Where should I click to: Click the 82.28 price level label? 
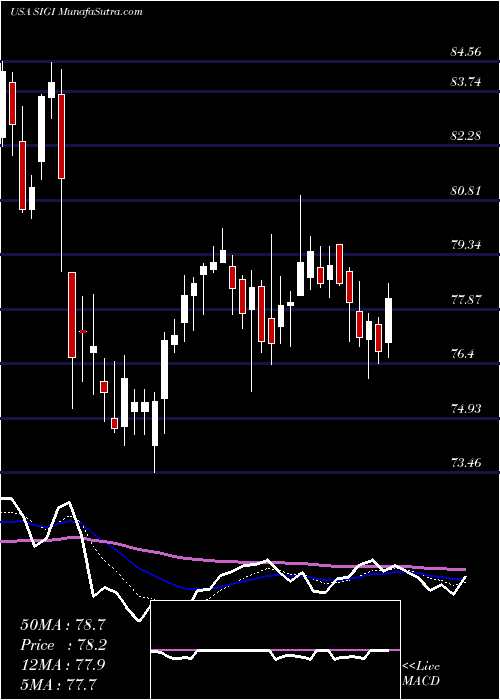pos(466,136)
